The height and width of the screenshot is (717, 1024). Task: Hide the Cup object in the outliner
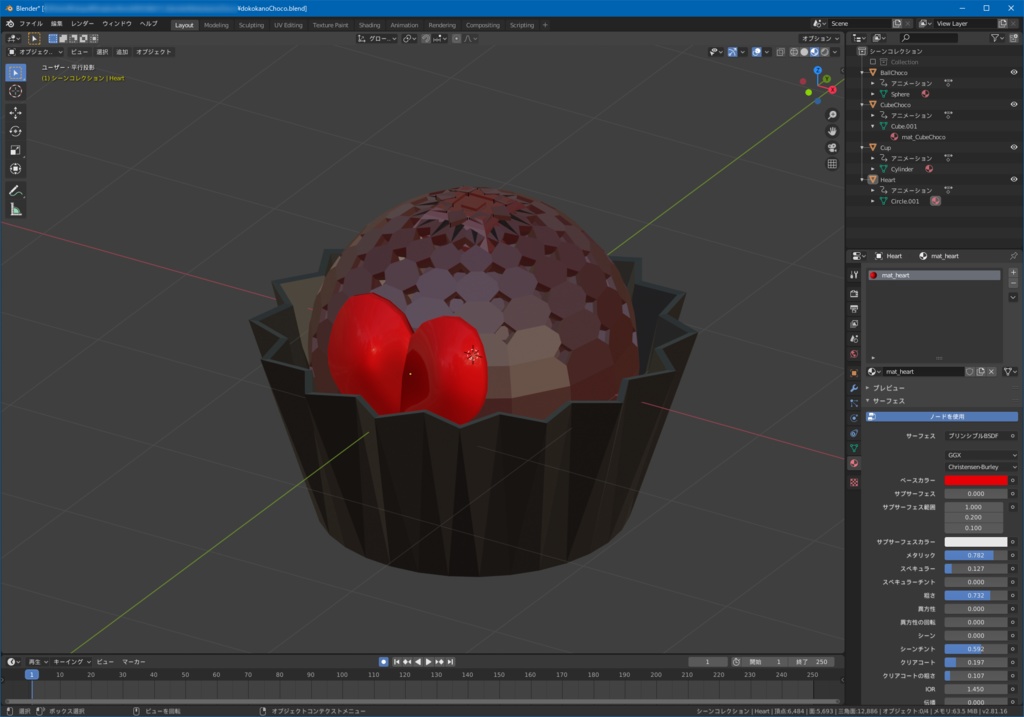pyautogui.click(x=1014, y=148)
